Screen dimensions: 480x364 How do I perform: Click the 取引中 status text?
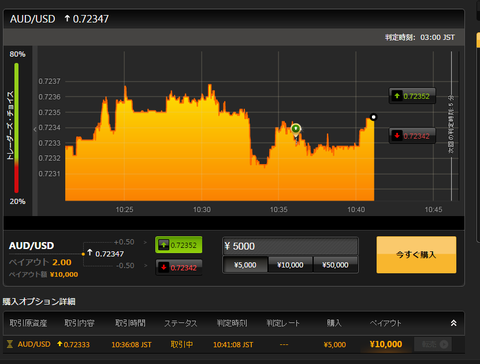pyautogui.click(x=182, y=344)
